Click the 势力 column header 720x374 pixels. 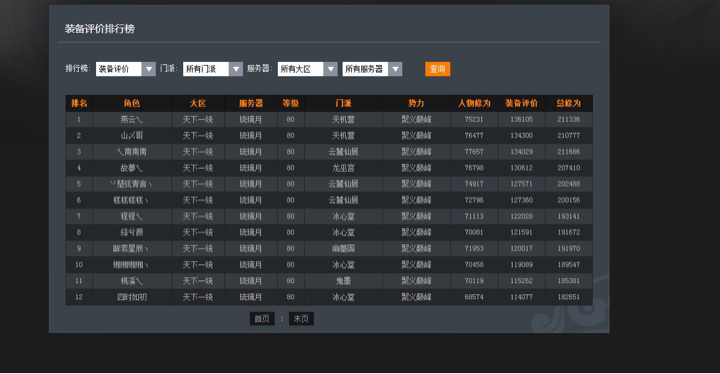[416, 103]
